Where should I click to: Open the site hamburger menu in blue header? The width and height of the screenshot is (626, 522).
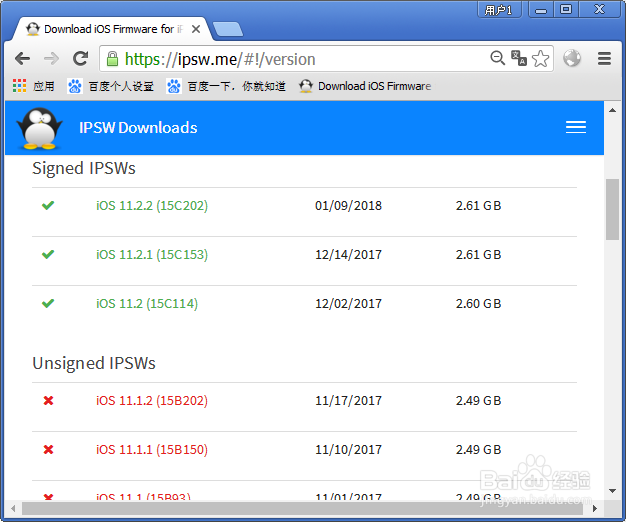click(576, 127)
